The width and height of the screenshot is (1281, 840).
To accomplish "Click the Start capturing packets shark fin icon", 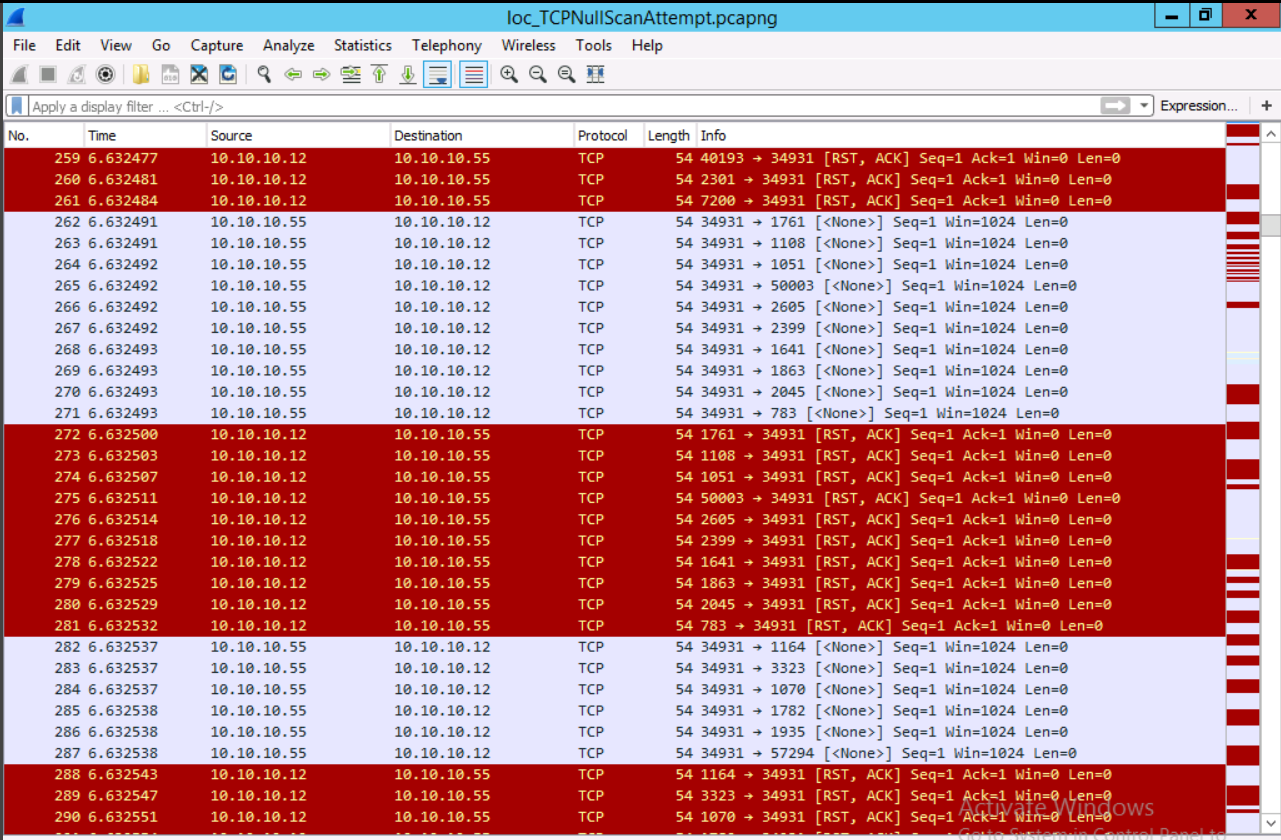I will click(x=18, y=74).
